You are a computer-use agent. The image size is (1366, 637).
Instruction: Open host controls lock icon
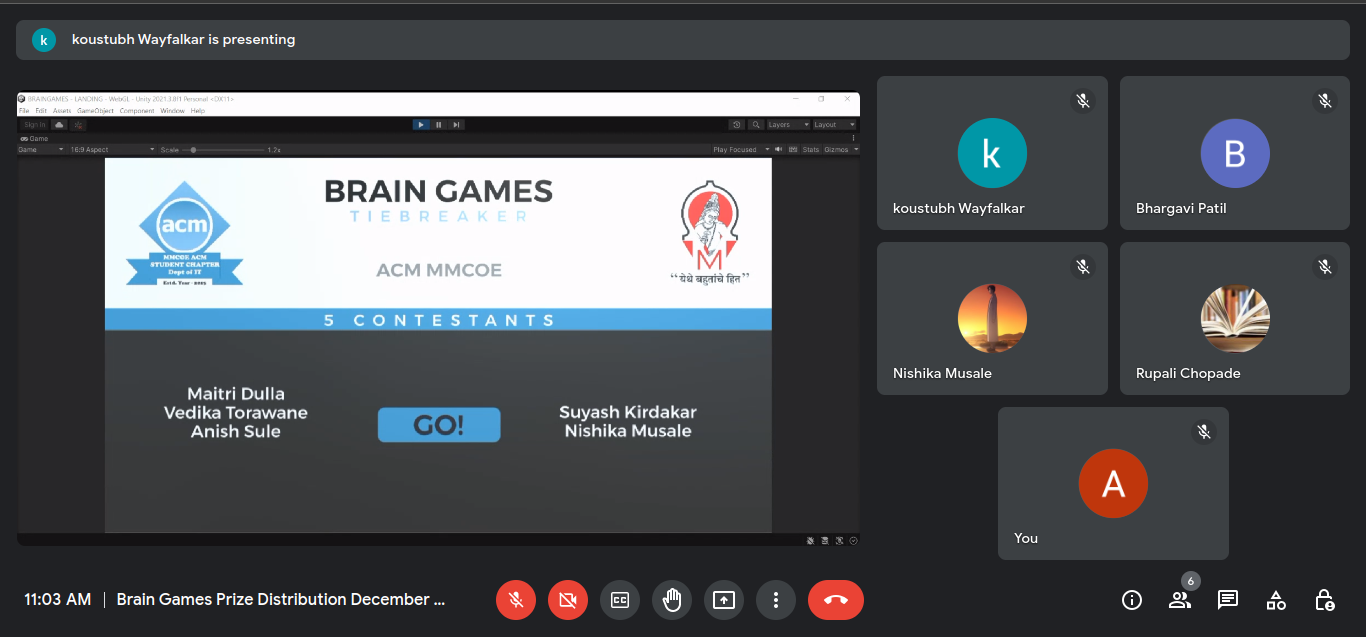click(x=1324, y=600)
